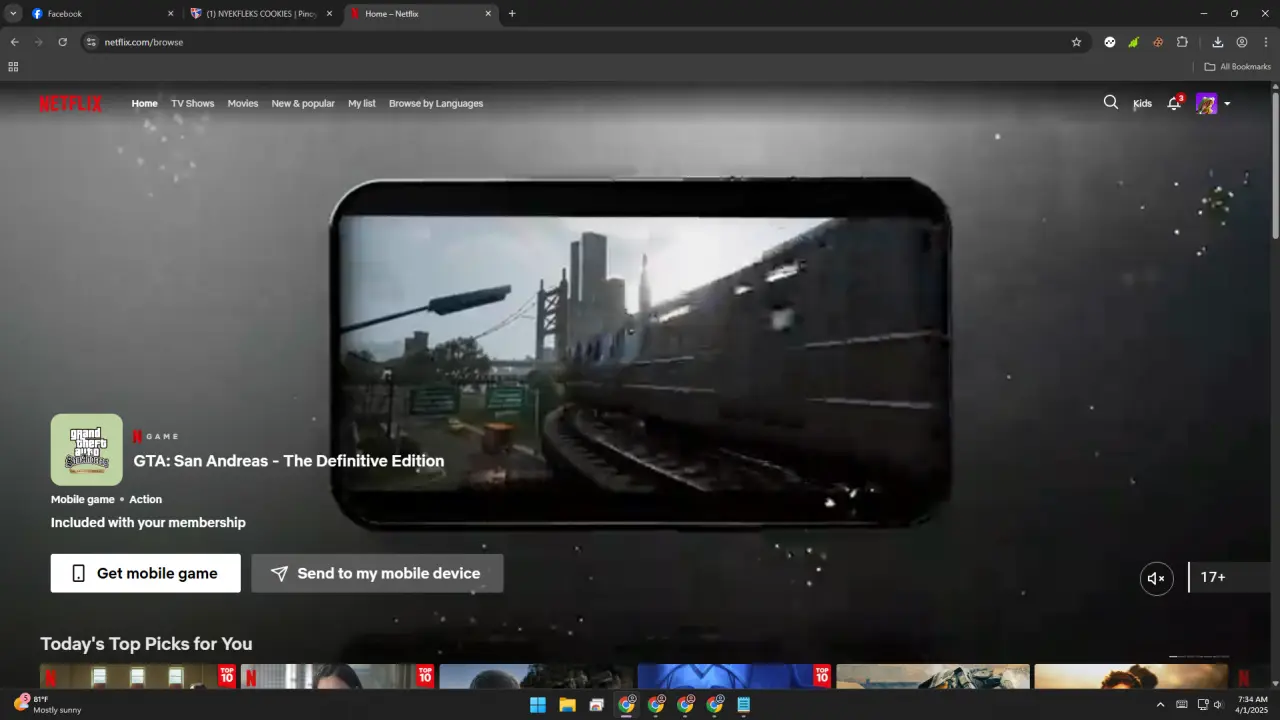
Task: Toggle system volume icon in tray
Action: pos(1218,705)
